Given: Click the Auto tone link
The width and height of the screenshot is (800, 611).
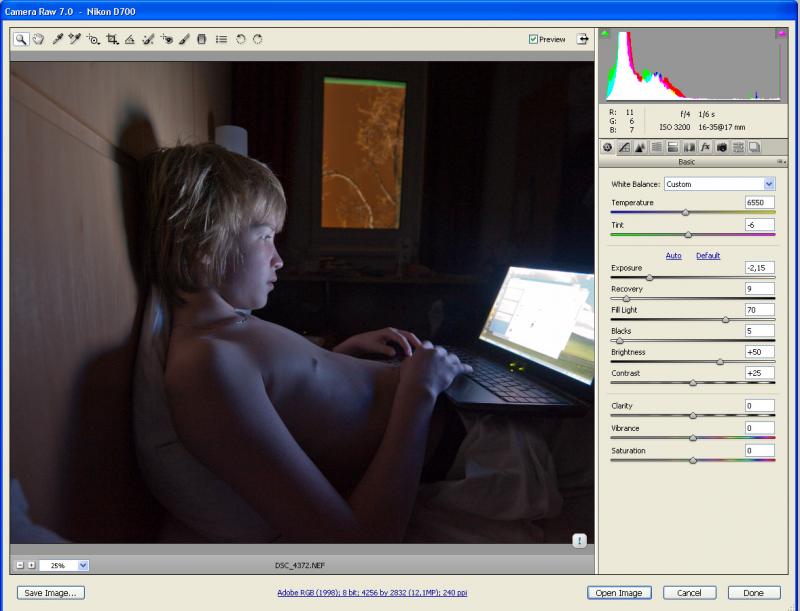Looking at the screenshot, I should 673,256.
